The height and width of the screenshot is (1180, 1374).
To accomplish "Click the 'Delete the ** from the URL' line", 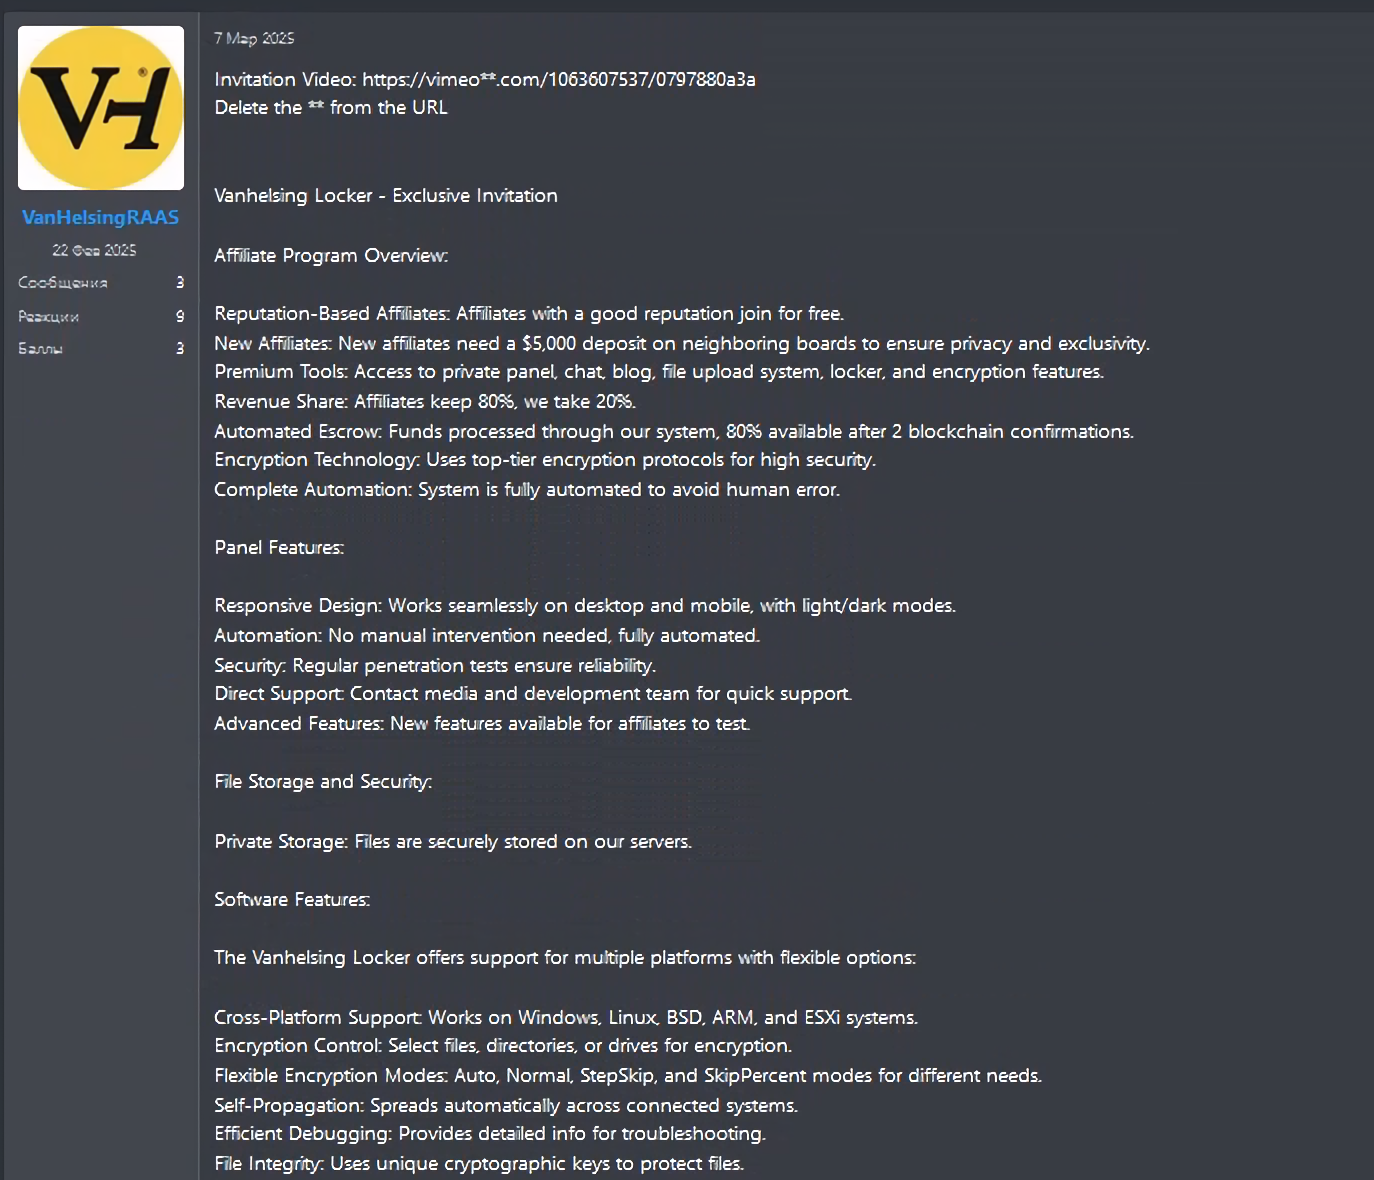I will 331,107.
